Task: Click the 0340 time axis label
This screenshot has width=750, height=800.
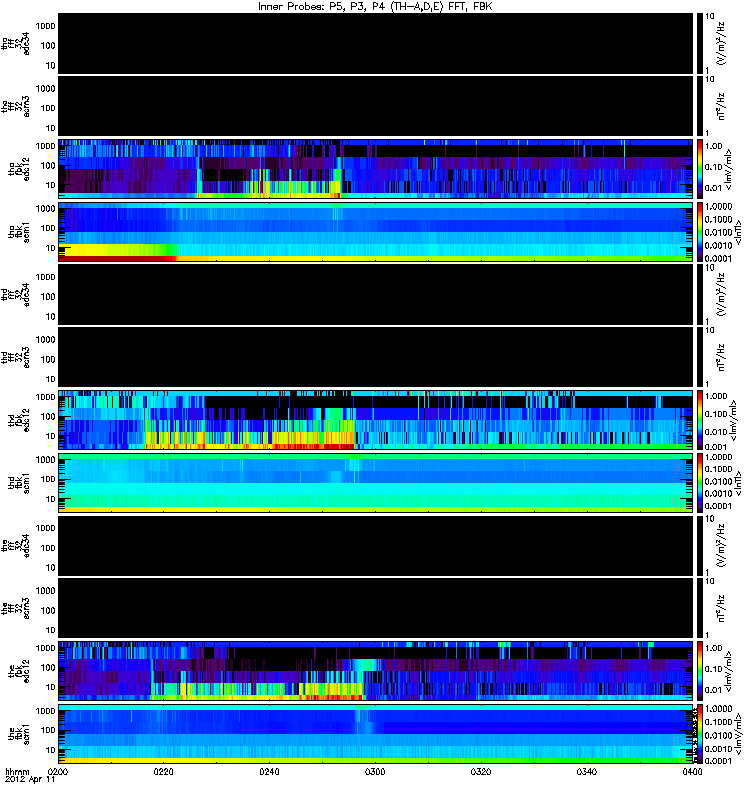Action: click(x=587, y=771)
